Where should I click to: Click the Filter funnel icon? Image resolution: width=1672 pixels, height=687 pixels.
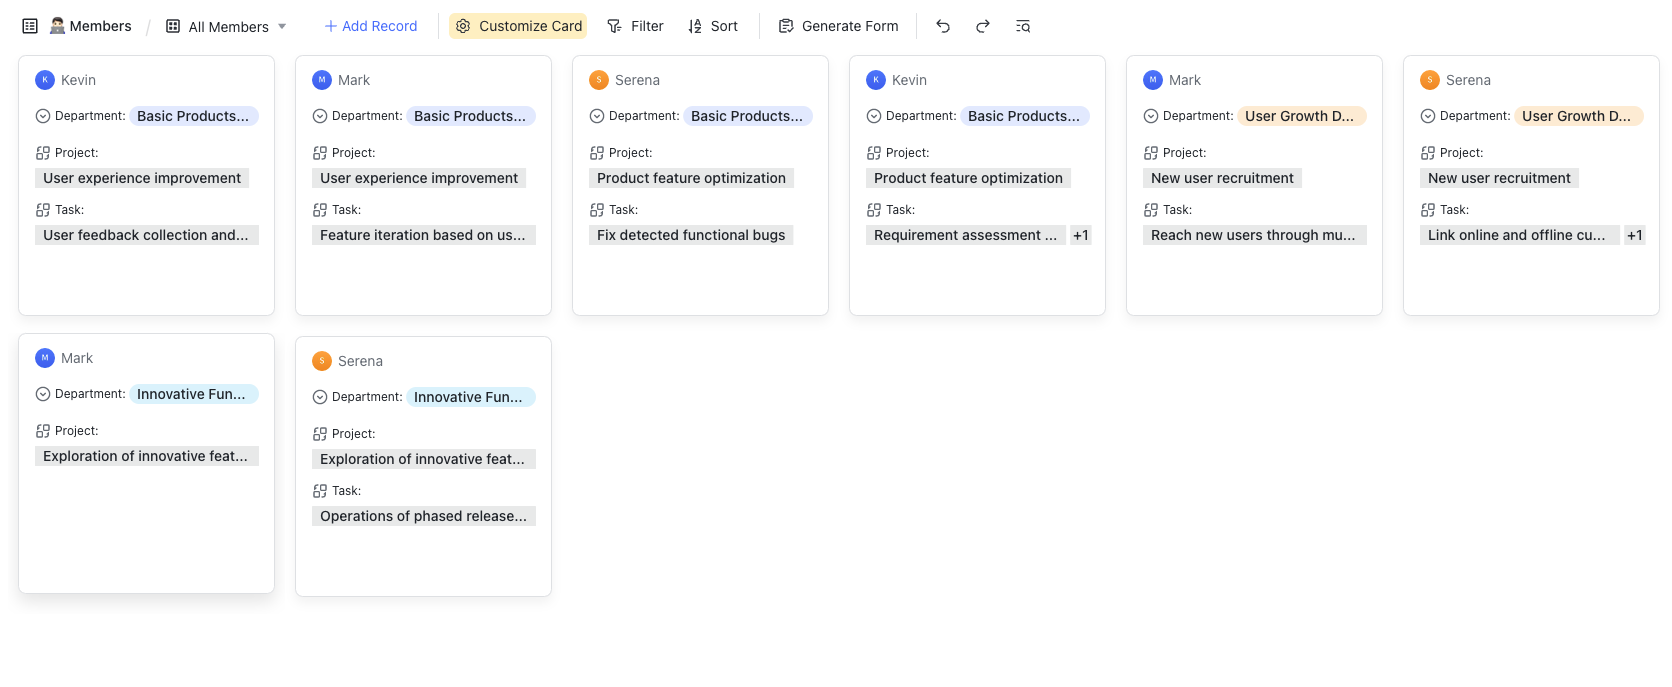tap(614, 26)
